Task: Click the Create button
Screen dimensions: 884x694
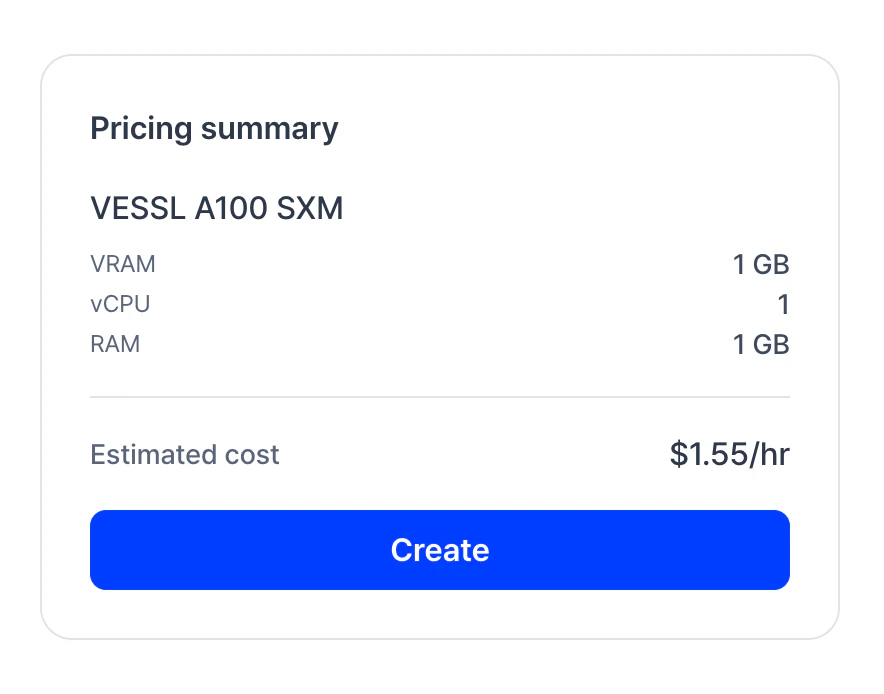Action: pyautogui.click(x=440, y=549)
